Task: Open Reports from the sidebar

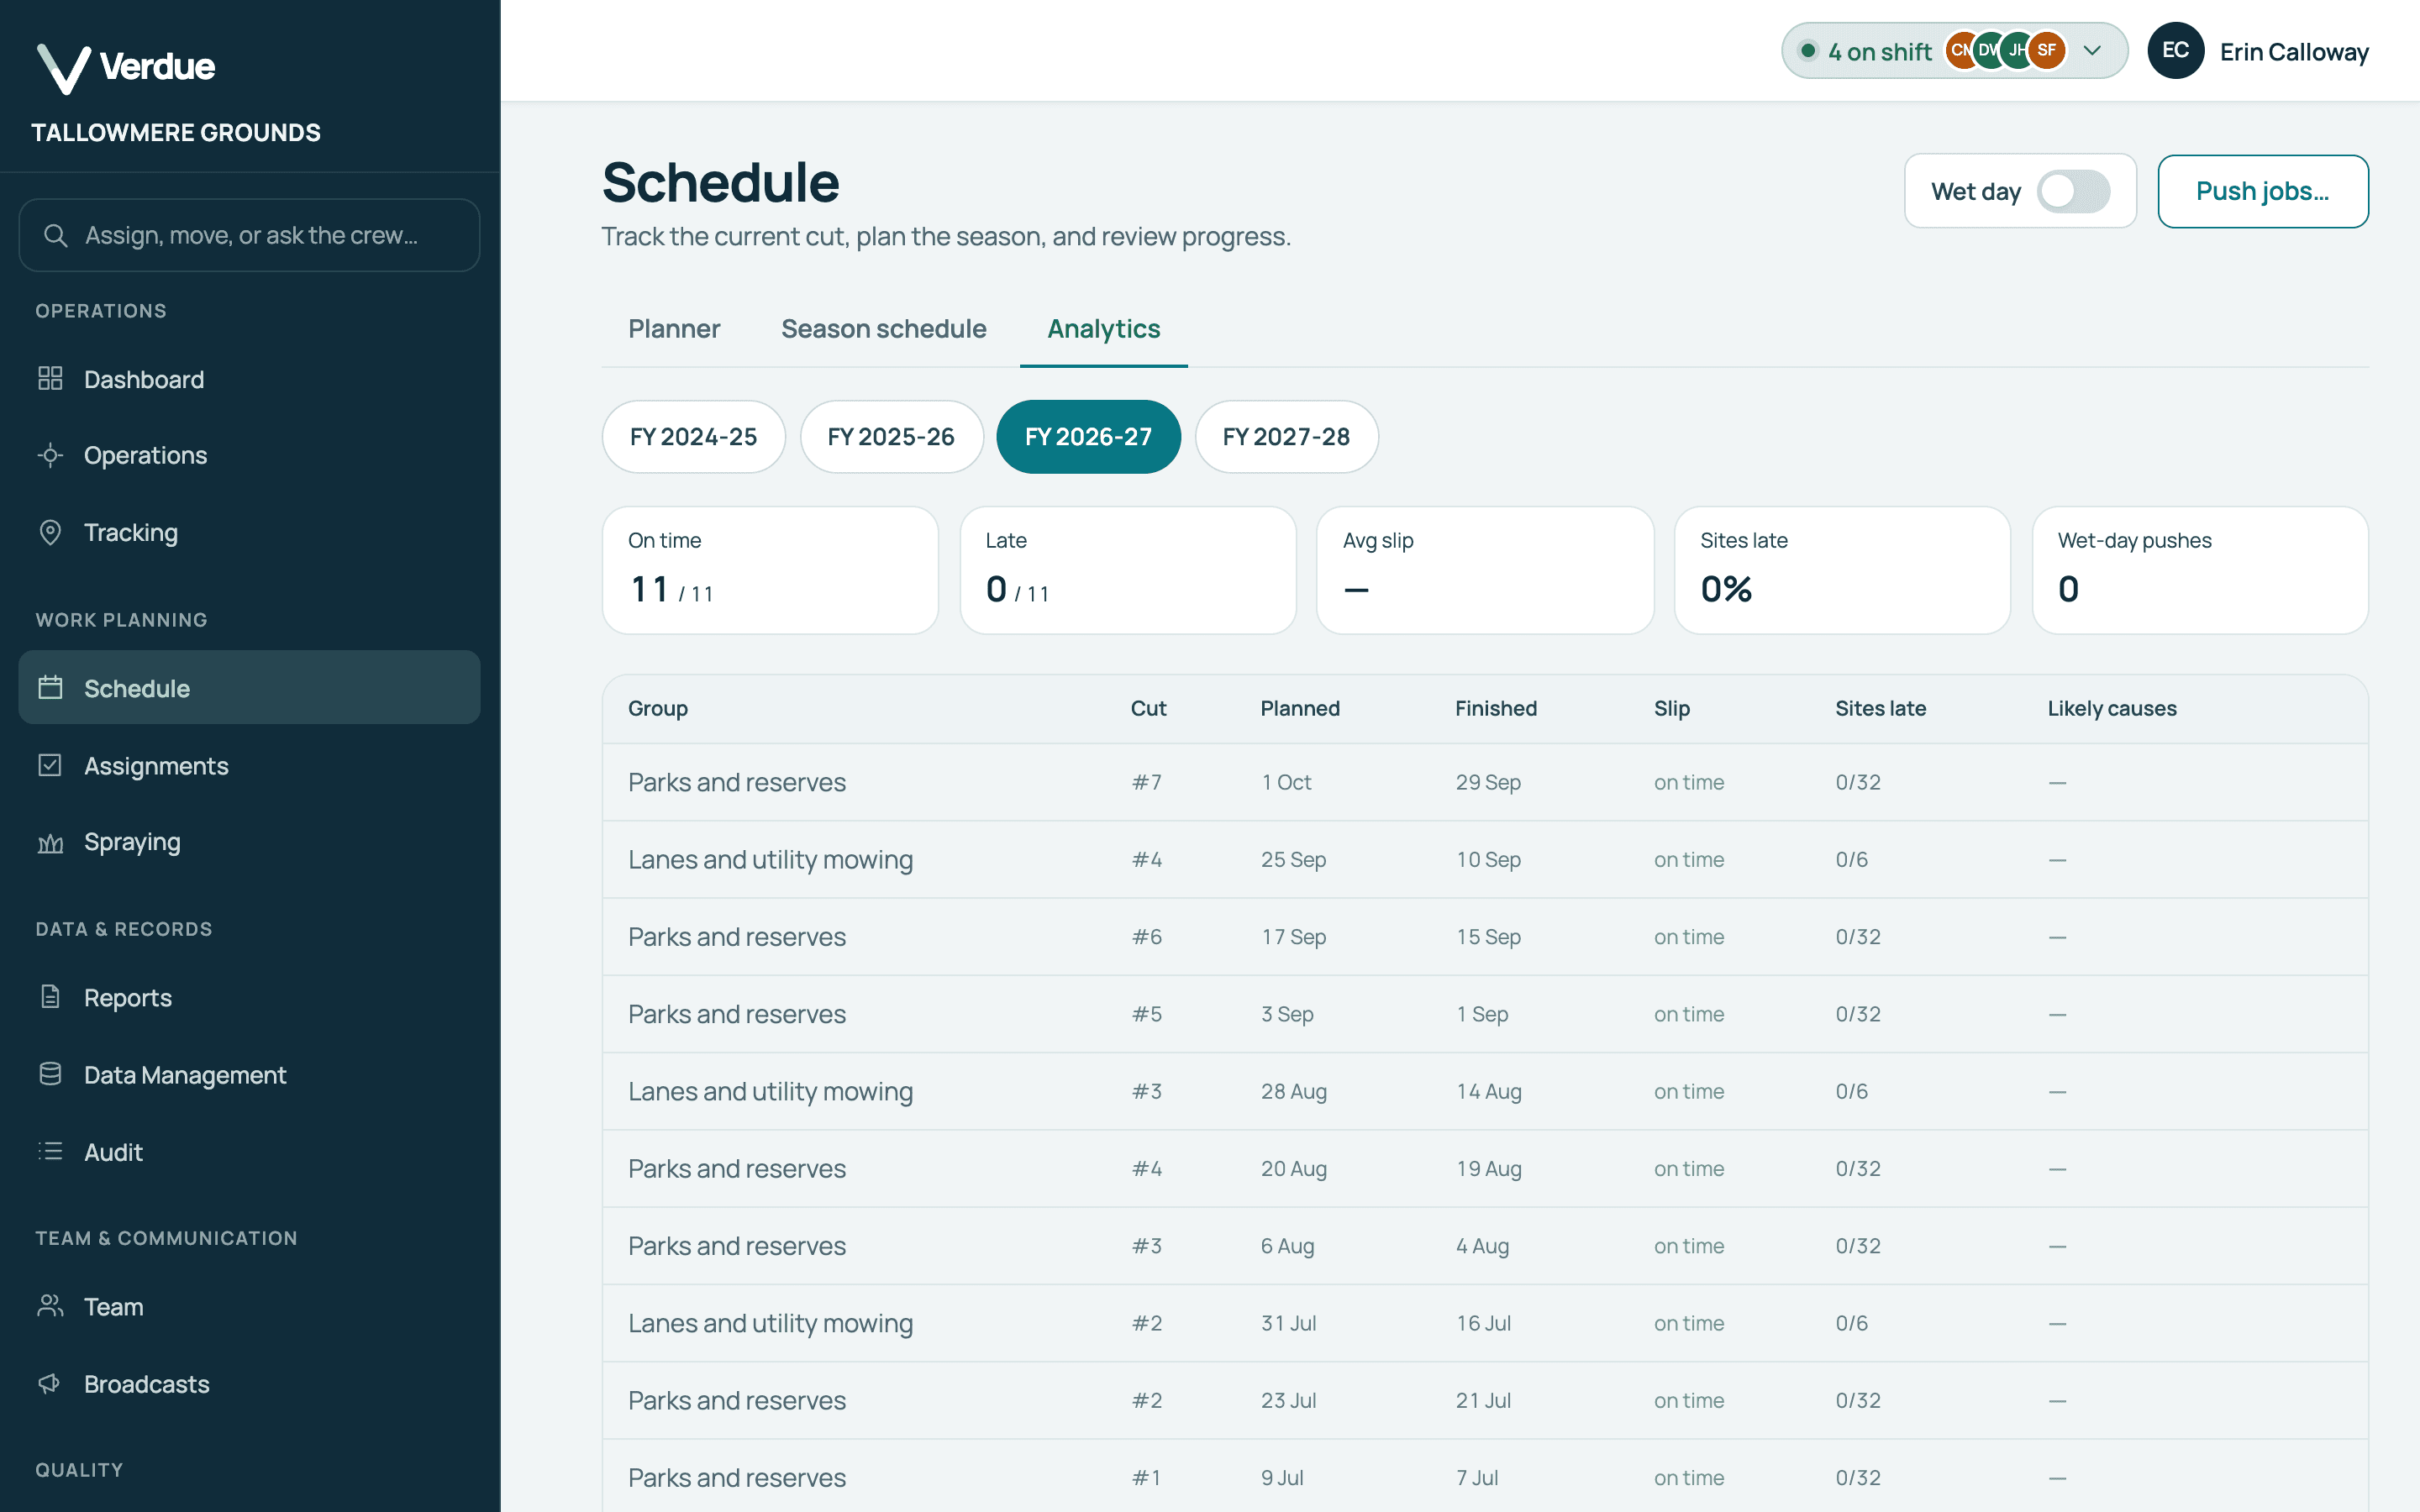Action: (249, 997)
